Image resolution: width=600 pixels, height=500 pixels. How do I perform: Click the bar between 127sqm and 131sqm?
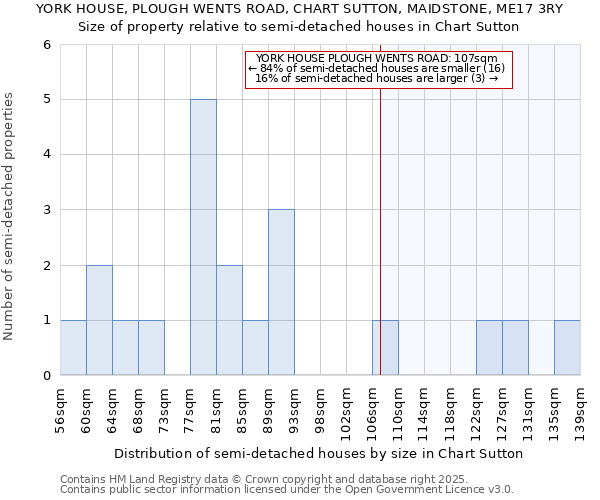[x=515, y=347]
